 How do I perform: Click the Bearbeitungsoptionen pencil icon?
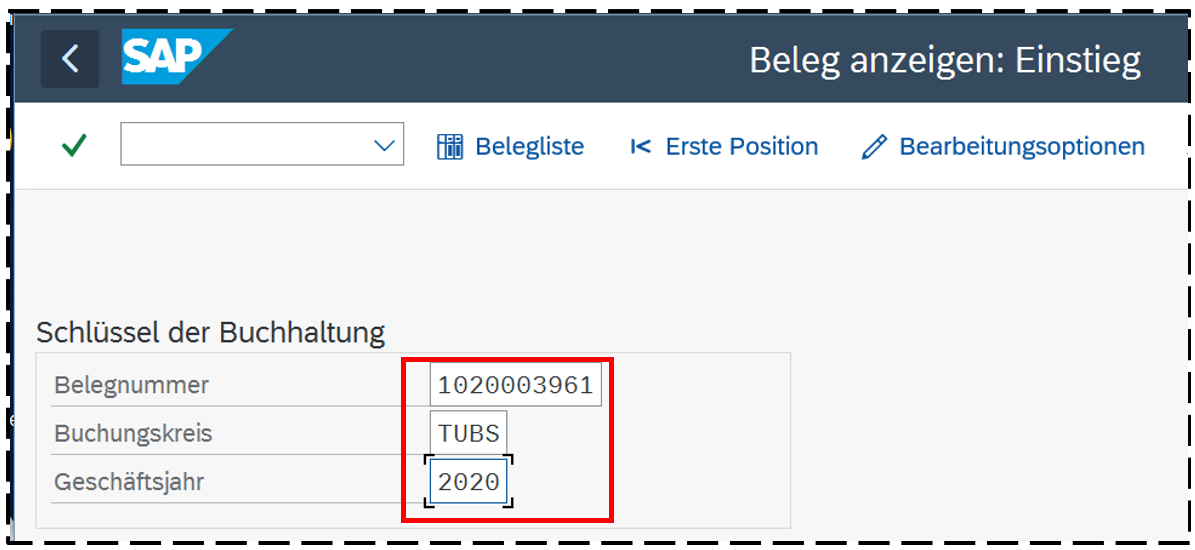874,147
